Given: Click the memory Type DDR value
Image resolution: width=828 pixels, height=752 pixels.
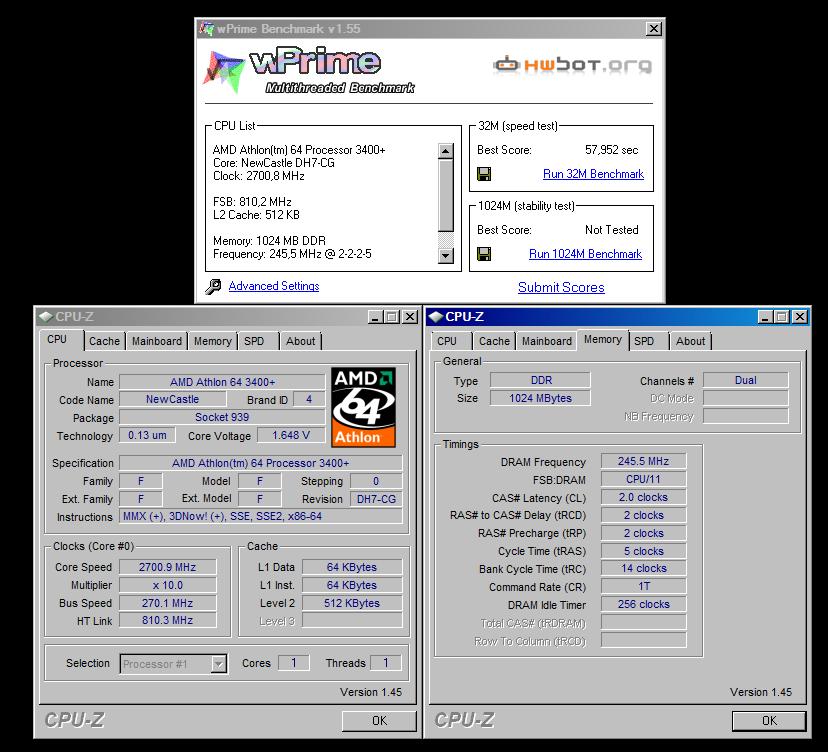Looking at the screenshot, I should coord(540,380).
